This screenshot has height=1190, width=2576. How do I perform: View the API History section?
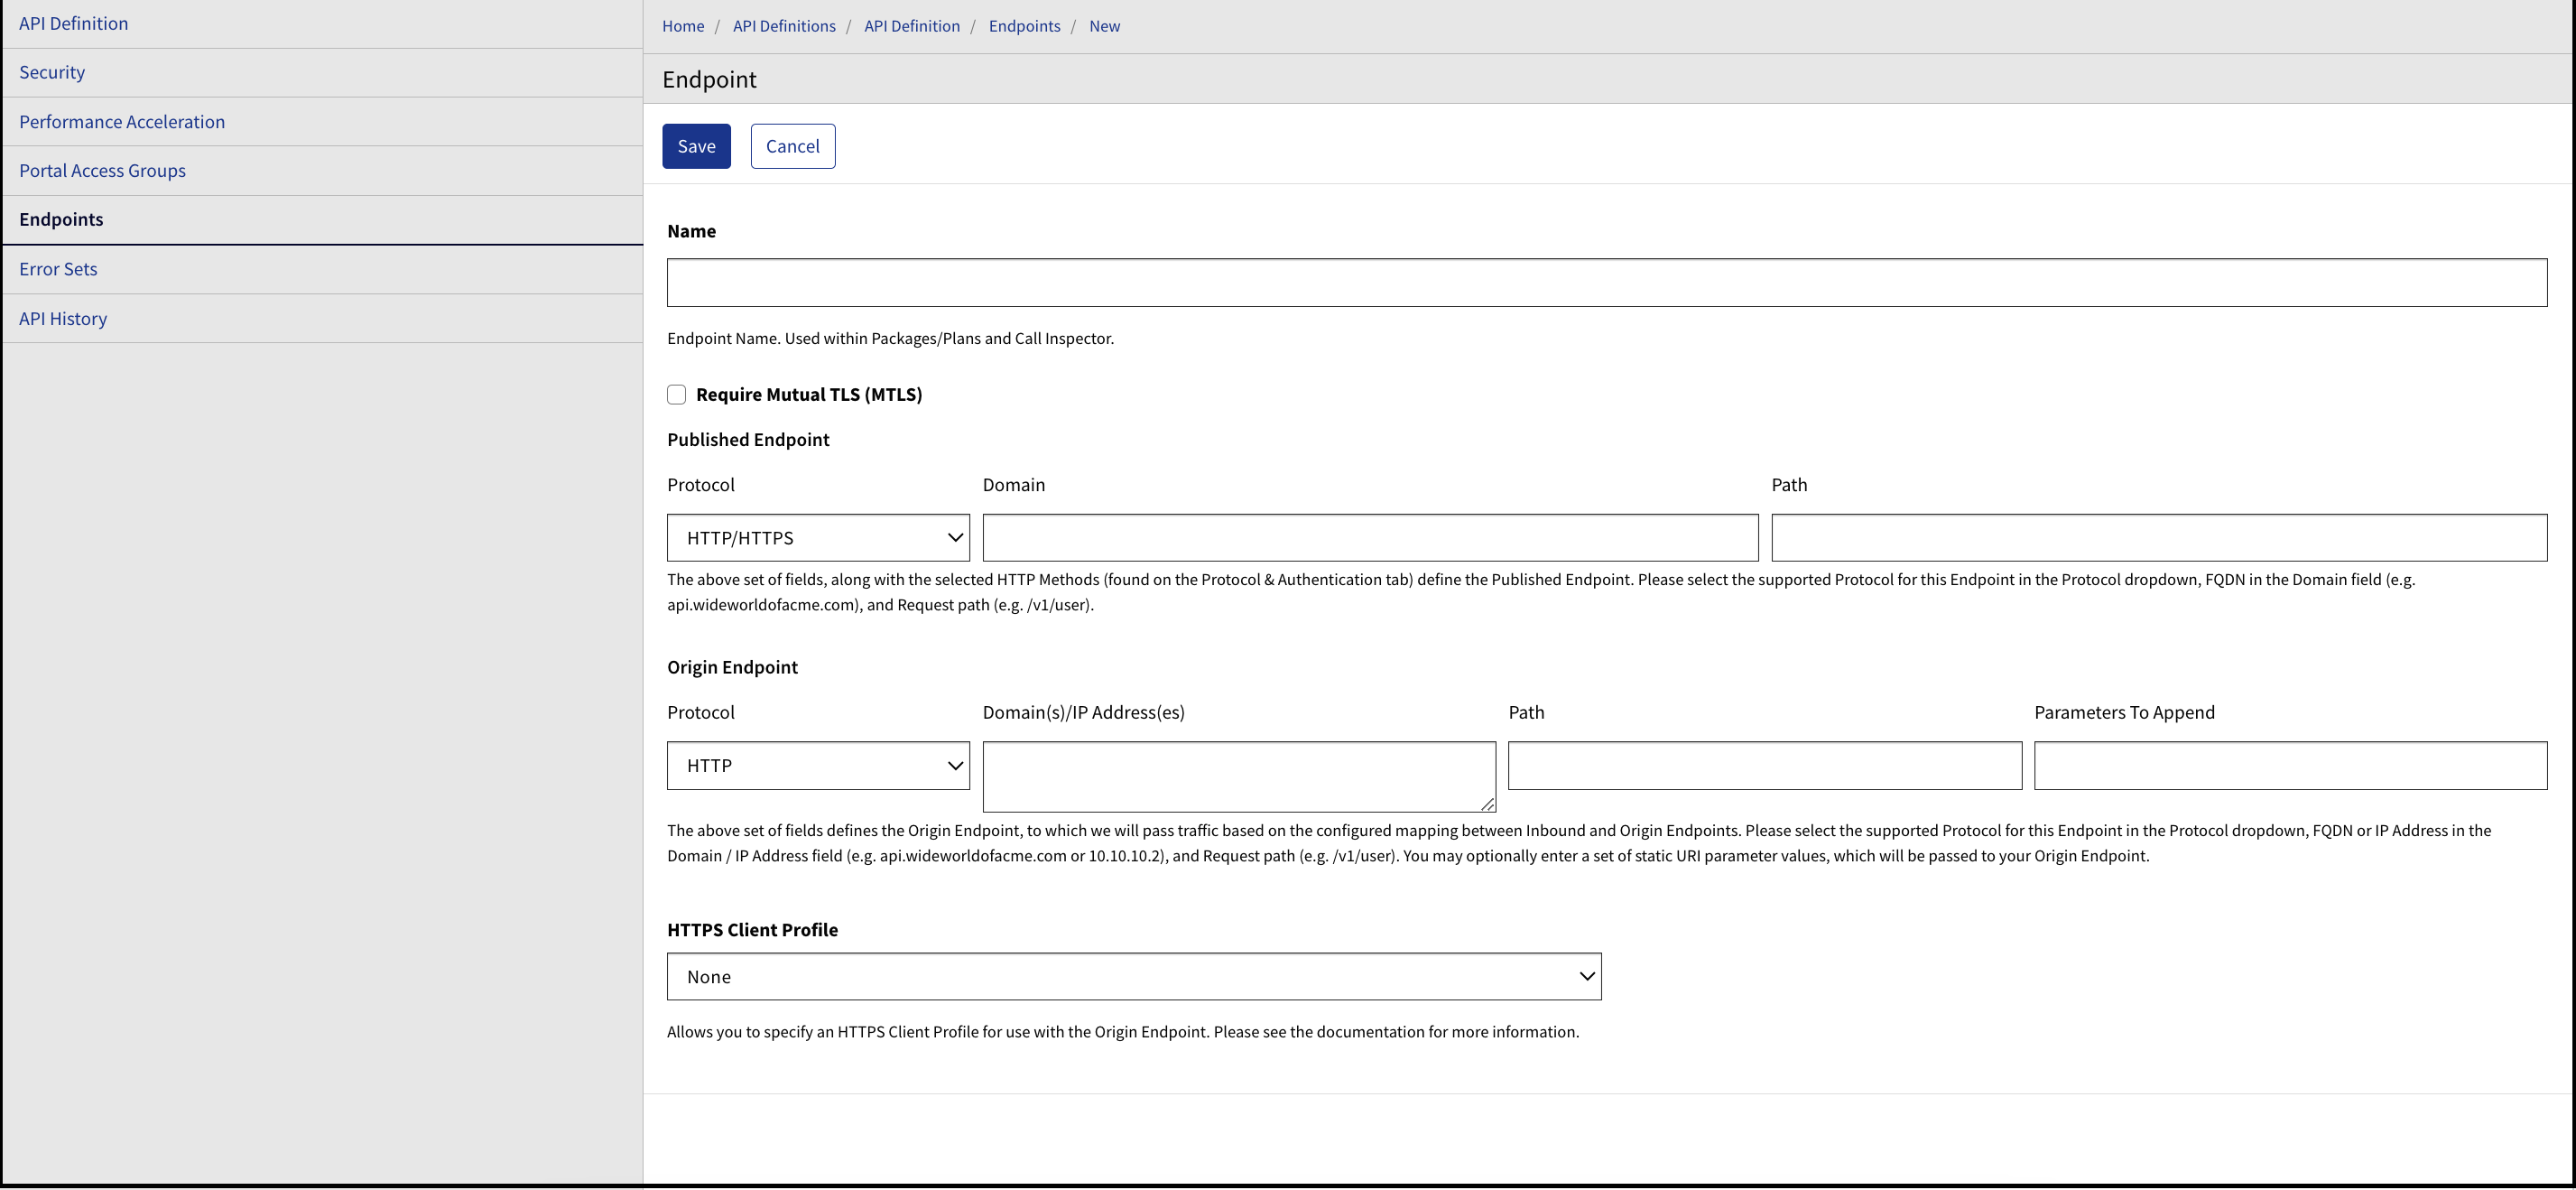[x=63, y=318]
